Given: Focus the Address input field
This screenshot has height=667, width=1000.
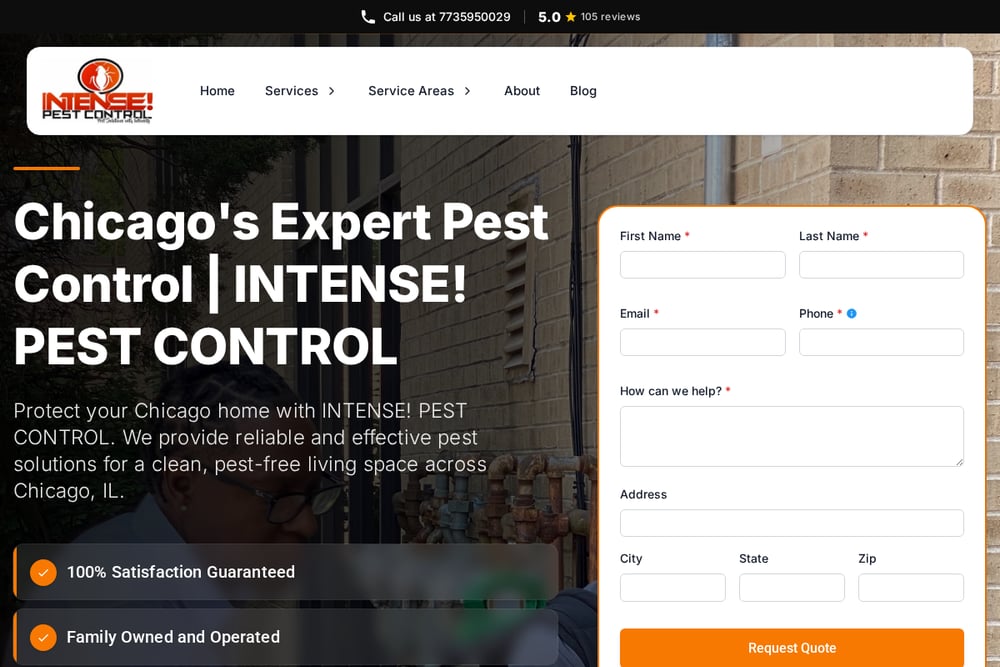Looking at the screenshot, I should tap(791, 523).
